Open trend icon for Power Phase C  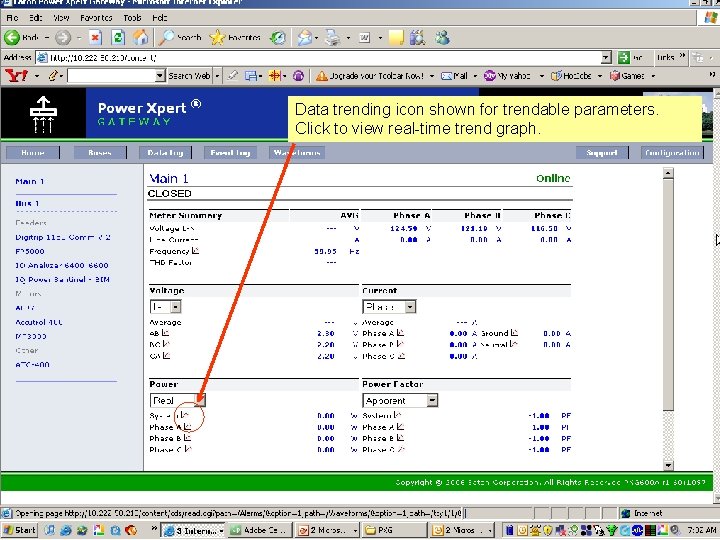188,449
